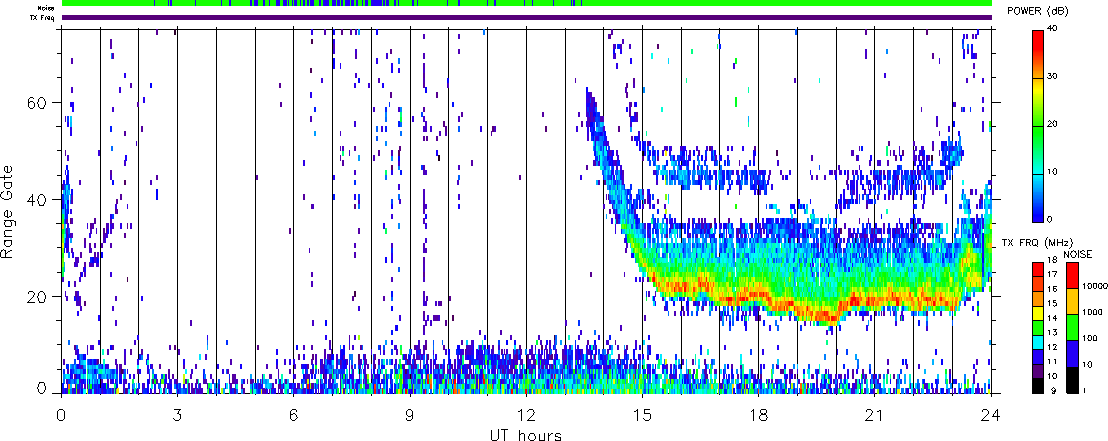Select the 10 label on the TX FRQ legend
The height and width of the screenshot is (441, 1108).
pos(1053,376)
